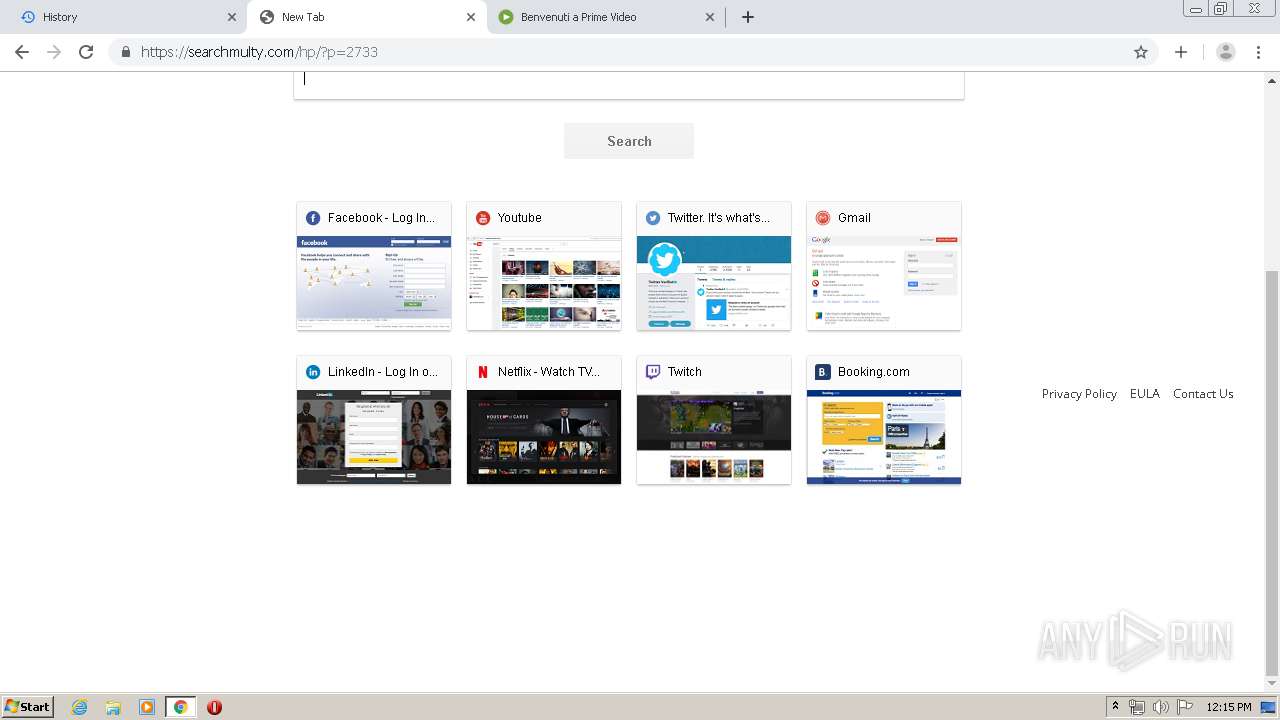
Task: Bookmark this page with the star
Action: 1141,52
